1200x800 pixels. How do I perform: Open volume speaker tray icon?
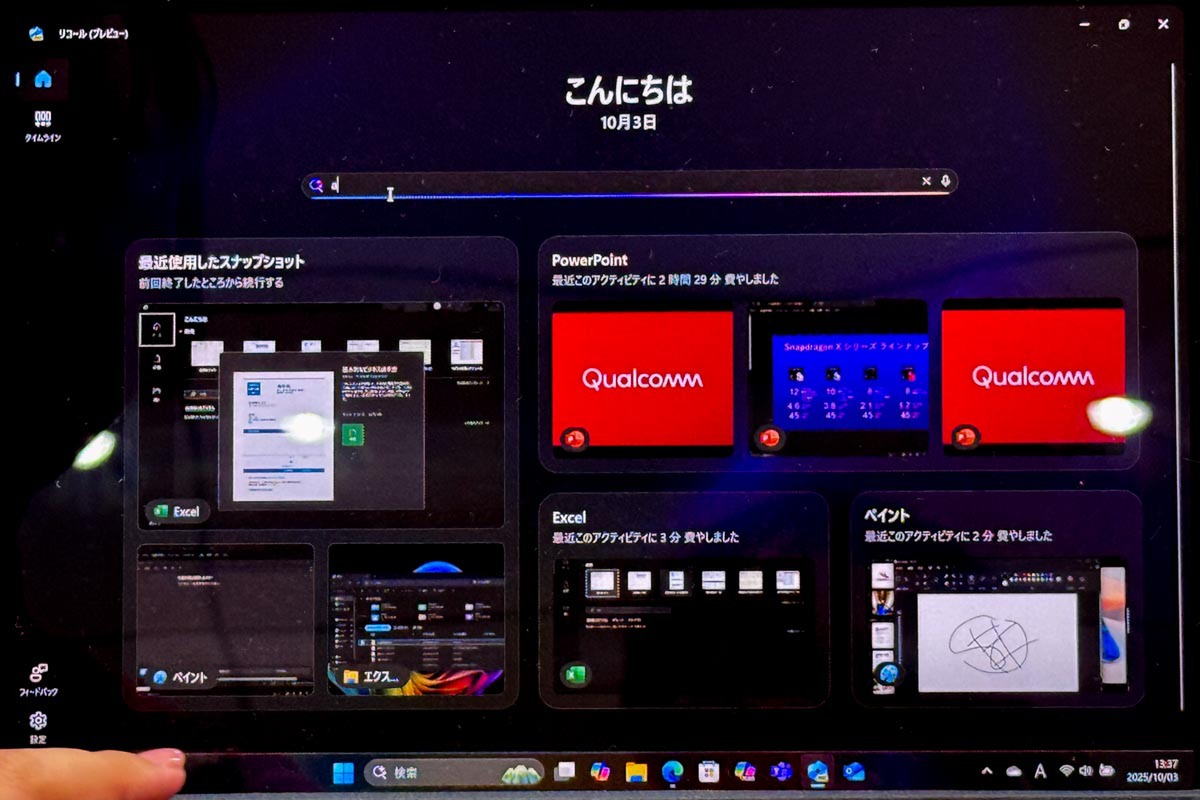click(x=1086, y=771)
